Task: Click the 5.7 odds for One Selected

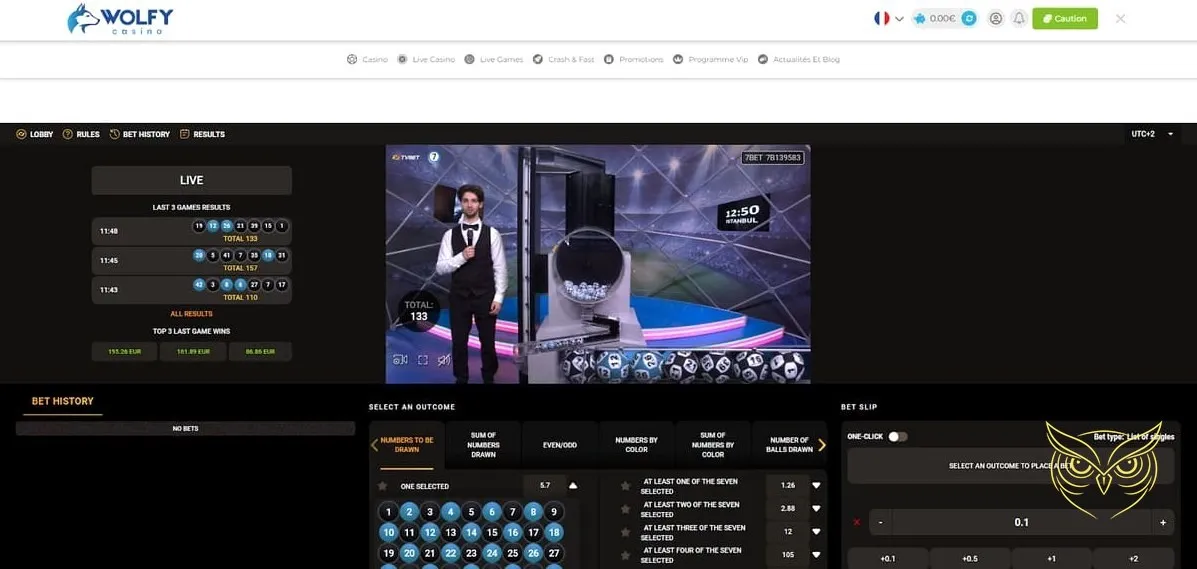Action: (545, 486)
